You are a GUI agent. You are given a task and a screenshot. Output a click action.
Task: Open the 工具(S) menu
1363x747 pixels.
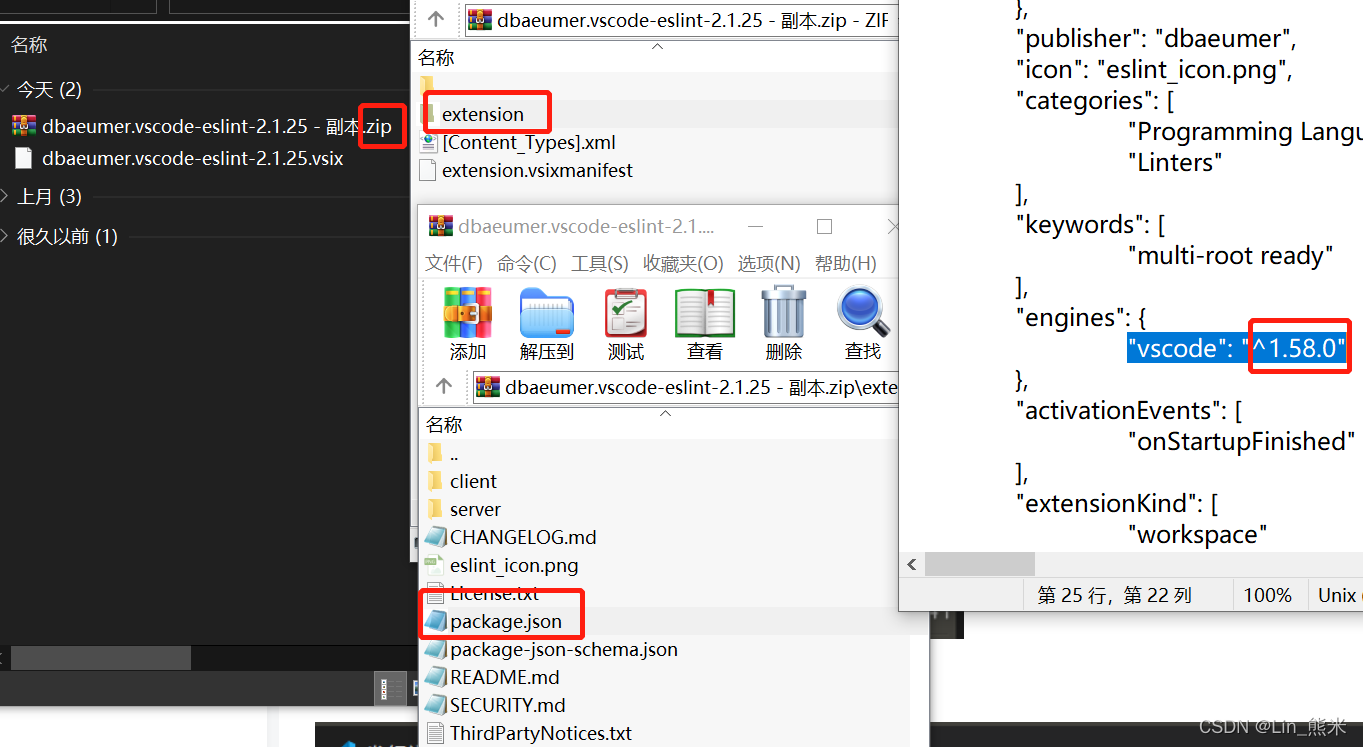click(599, 263)
